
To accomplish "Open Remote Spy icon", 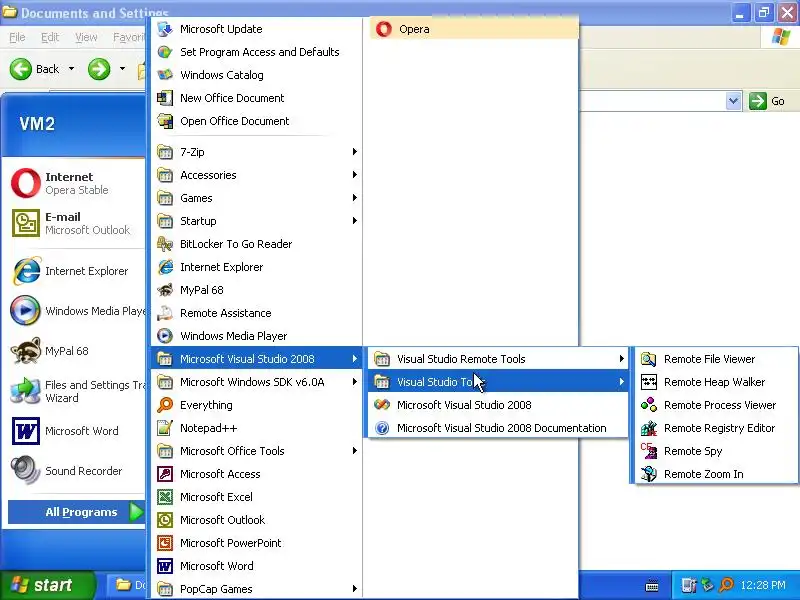I will pos(648,451).
